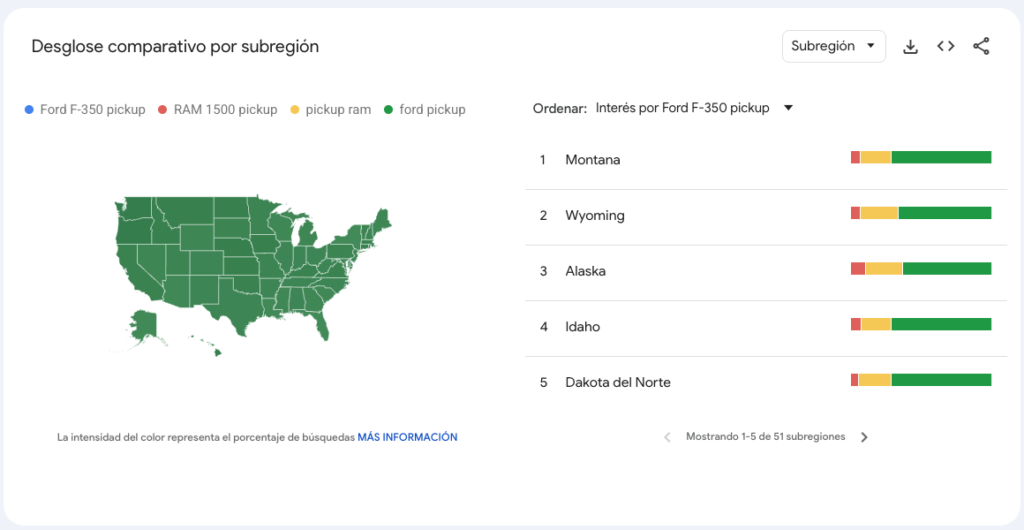
Task: Open the Subregión dropdown
Action: click(833, 46)
